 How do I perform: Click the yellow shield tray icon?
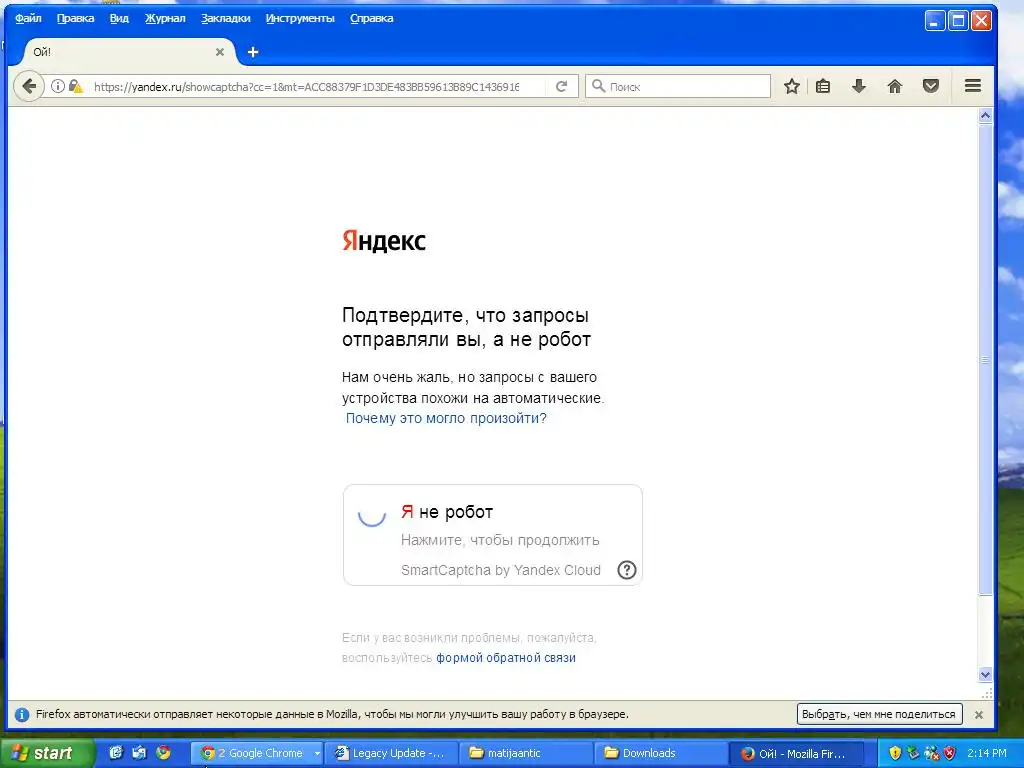[895, 753]
